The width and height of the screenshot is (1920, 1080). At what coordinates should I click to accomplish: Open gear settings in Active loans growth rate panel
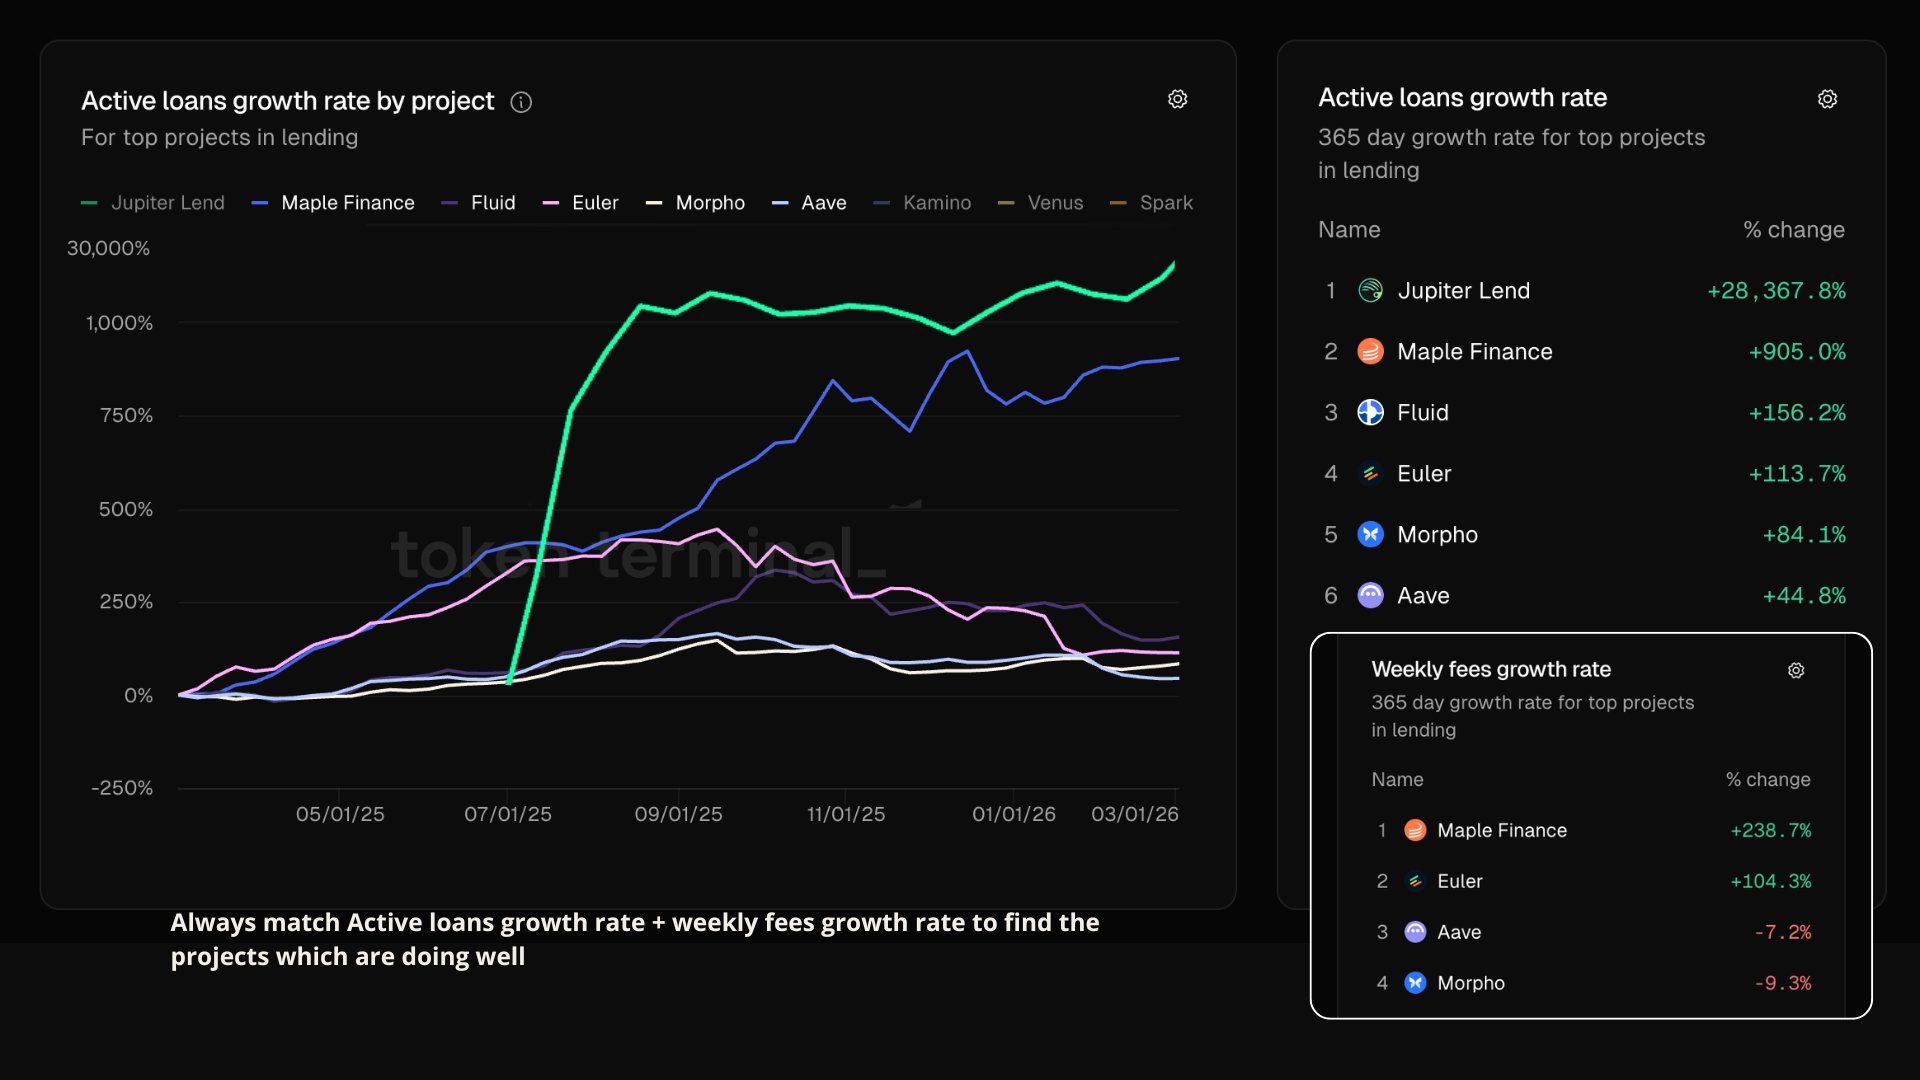(x=1827, y=99)
